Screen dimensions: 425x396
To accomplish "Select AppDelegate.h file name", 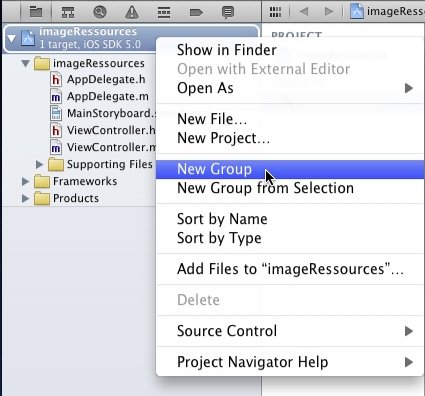I will coord(106,80).
